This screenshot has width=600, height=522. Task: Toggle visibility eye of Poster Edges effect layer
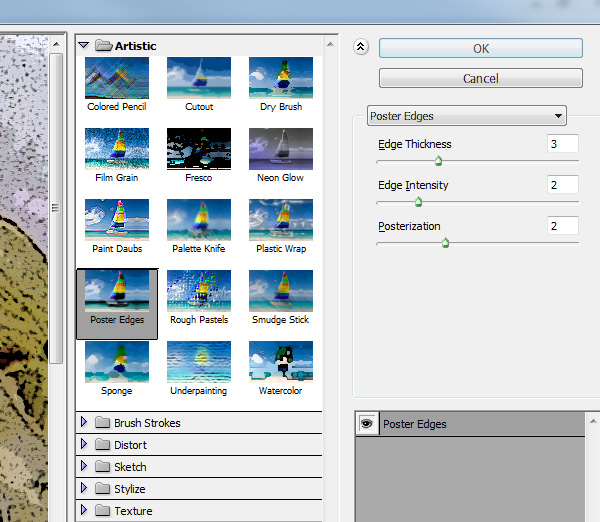pyautogui.click(x=367, y=424)
